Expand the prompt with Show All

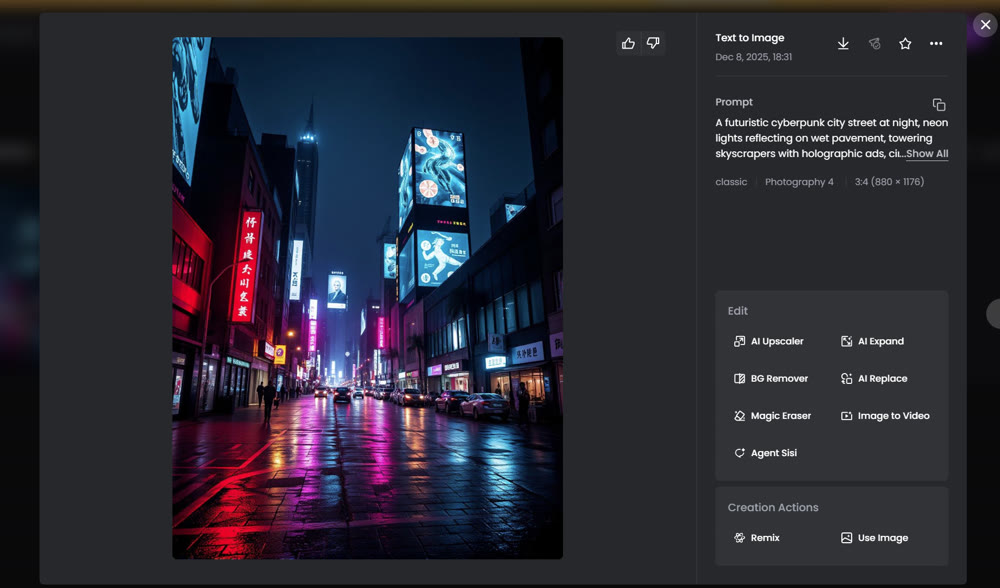click(927, 153)
